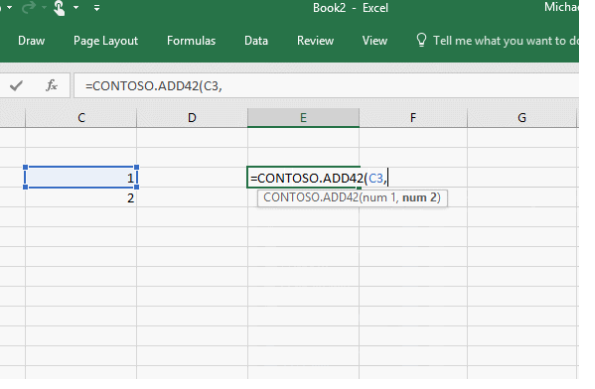595x389 pixels.
Task: Open the View ribbon tab
Action: [375, 41]
